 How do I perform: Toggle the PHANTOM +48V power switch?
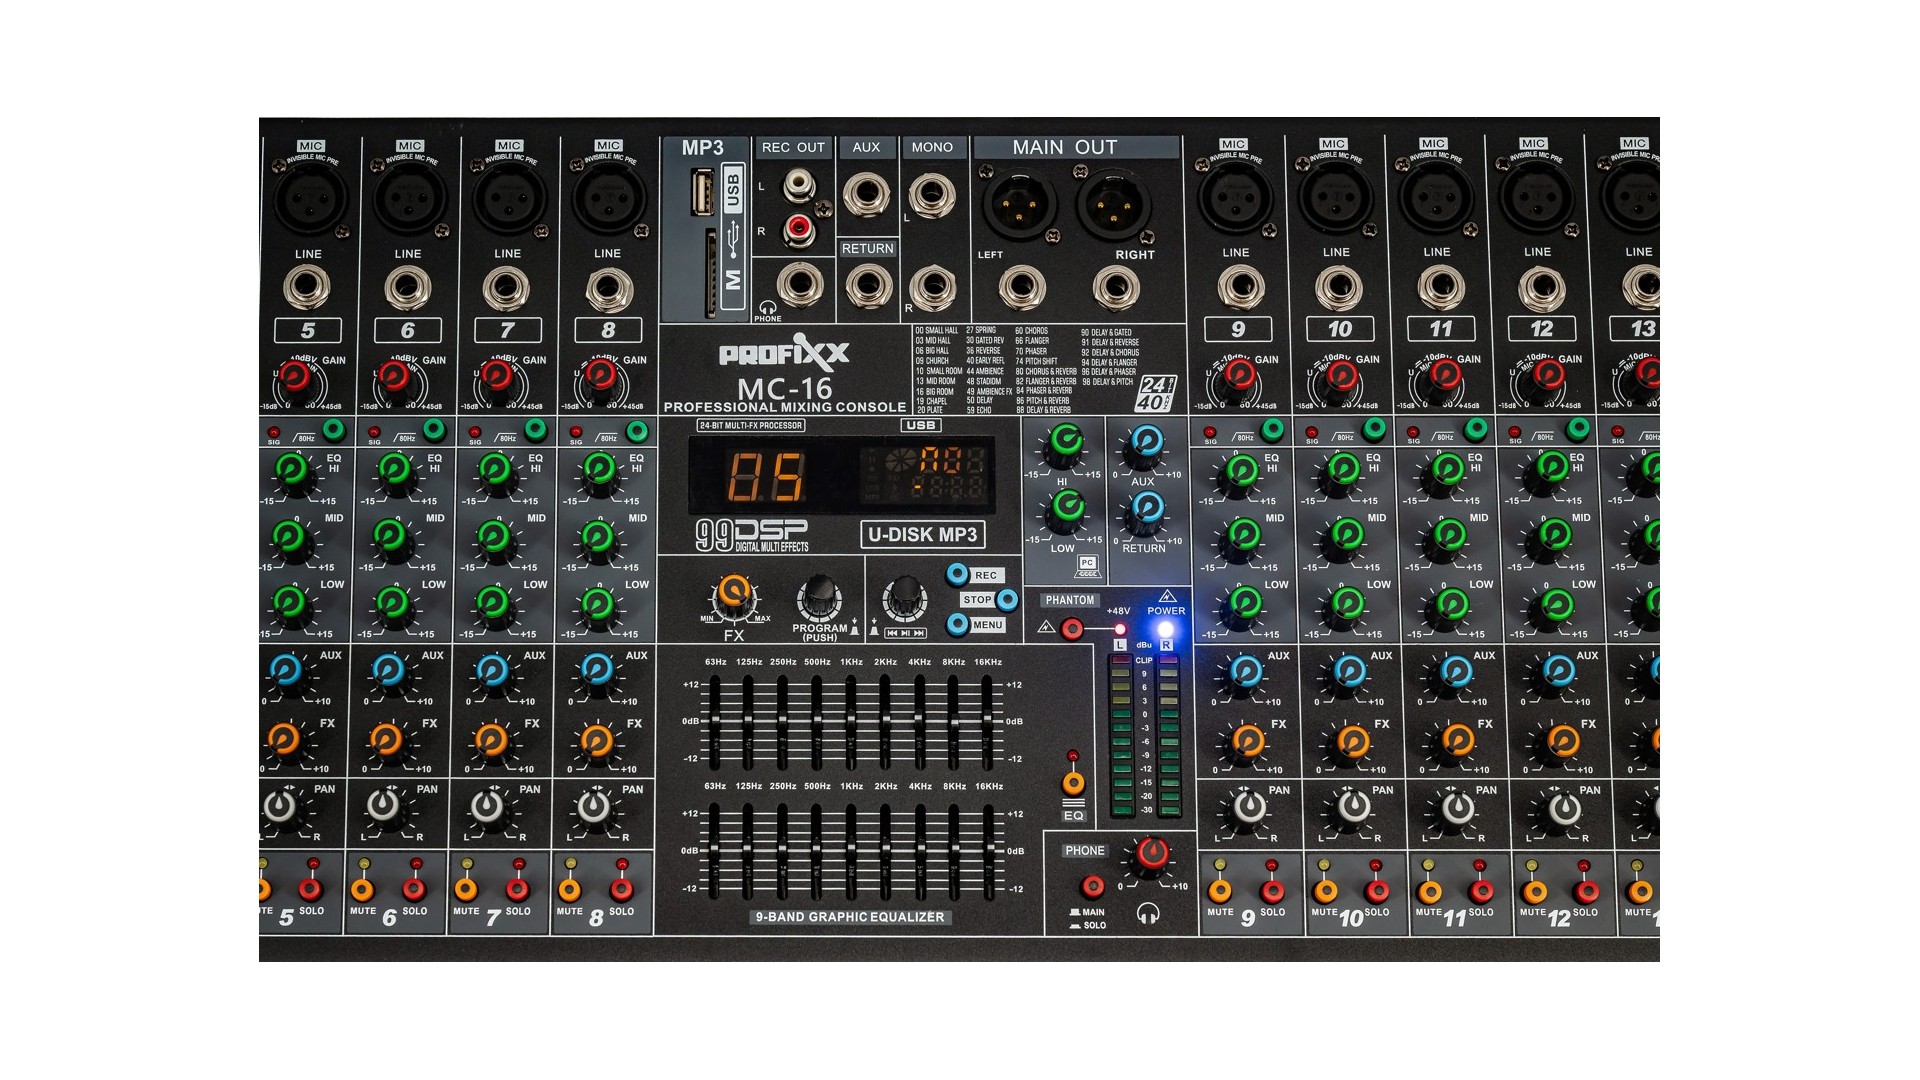[1072, 629]
